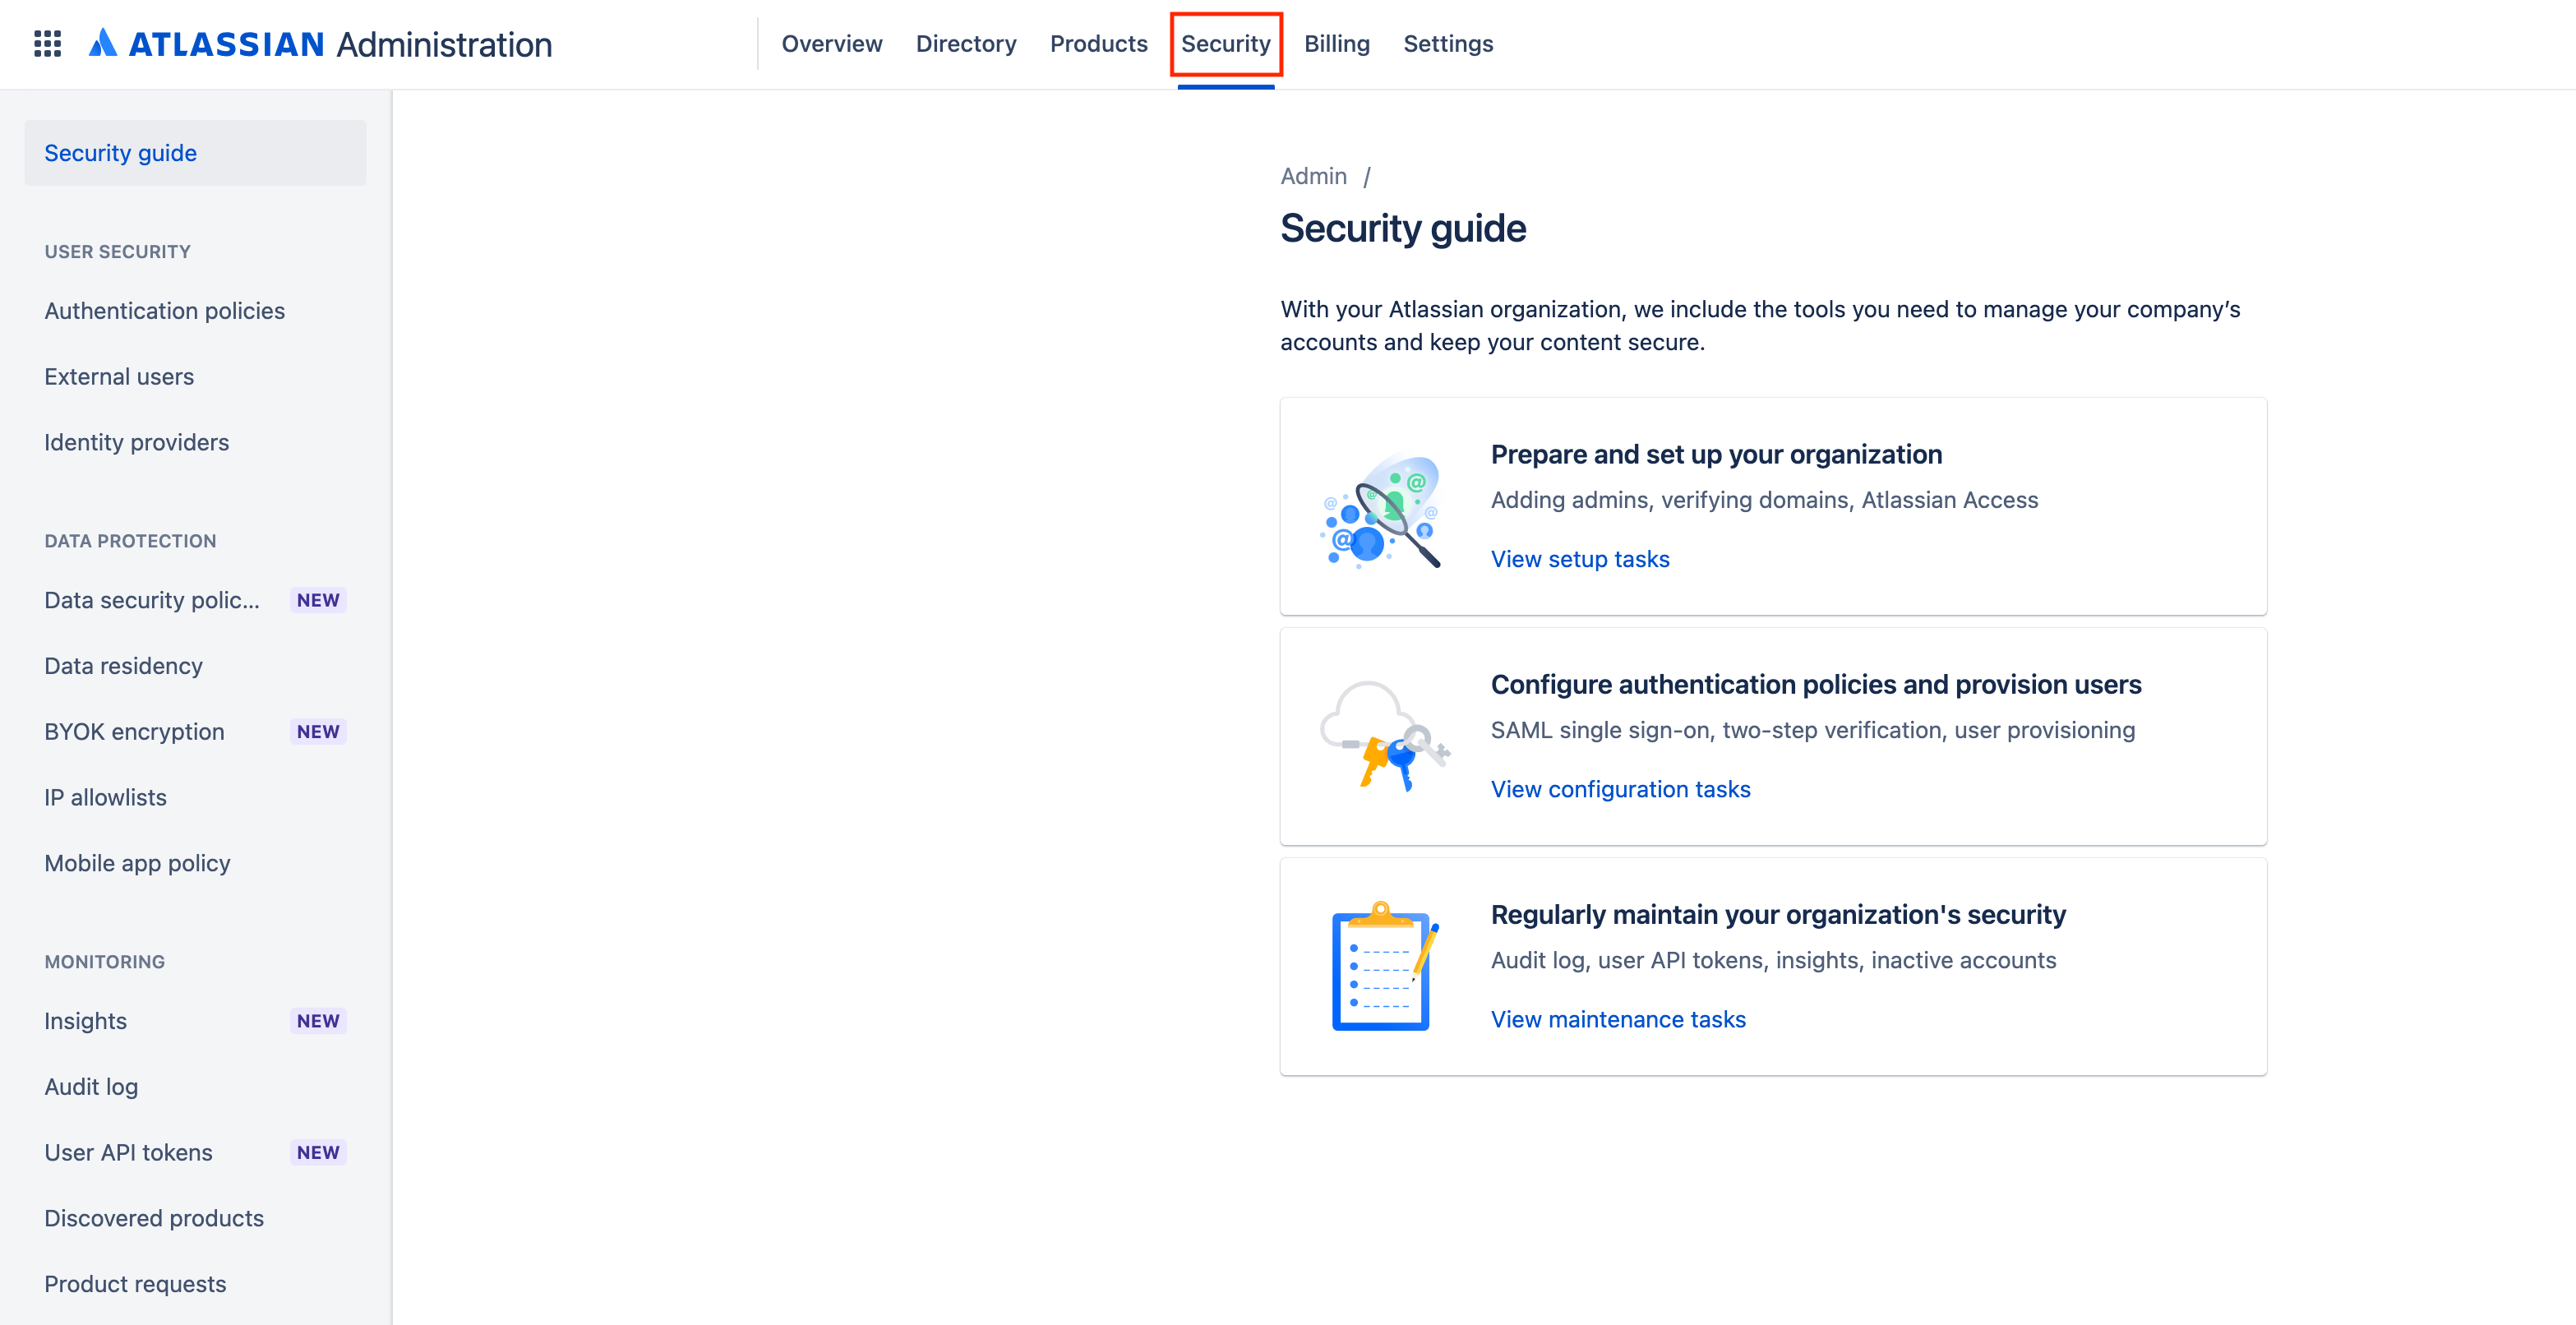Open Audit log in sidebar
The height and width of the screenshot is (1325, 2576).
(91, 1087)
